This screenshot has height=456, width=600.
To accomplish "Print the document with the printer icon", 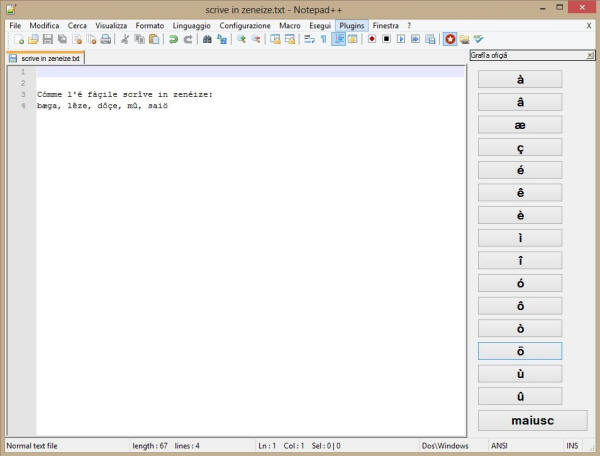I will 106,39.
